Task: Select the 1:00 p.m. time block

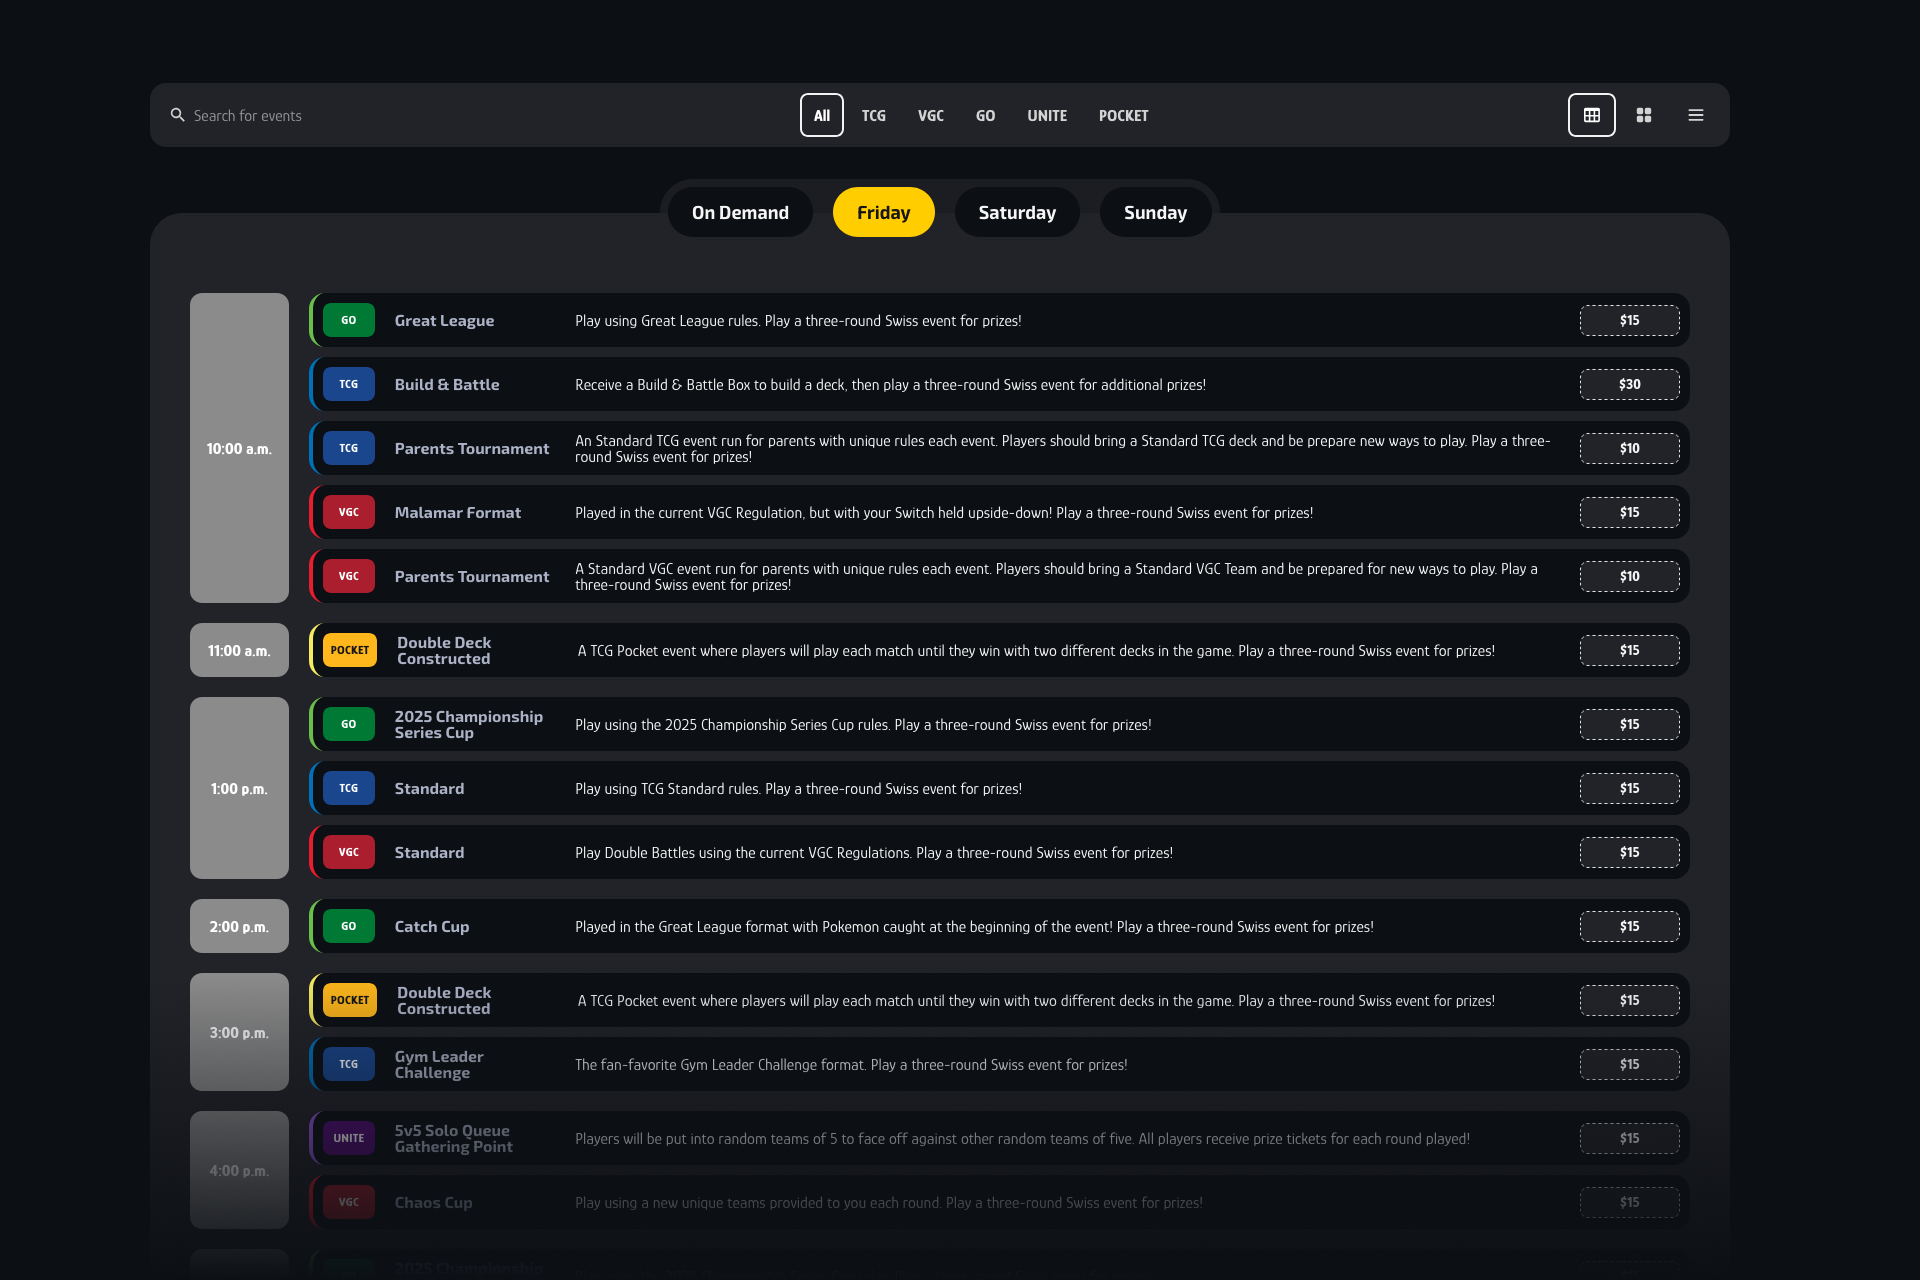Action: pyautogui.click(x=239, y=788)
